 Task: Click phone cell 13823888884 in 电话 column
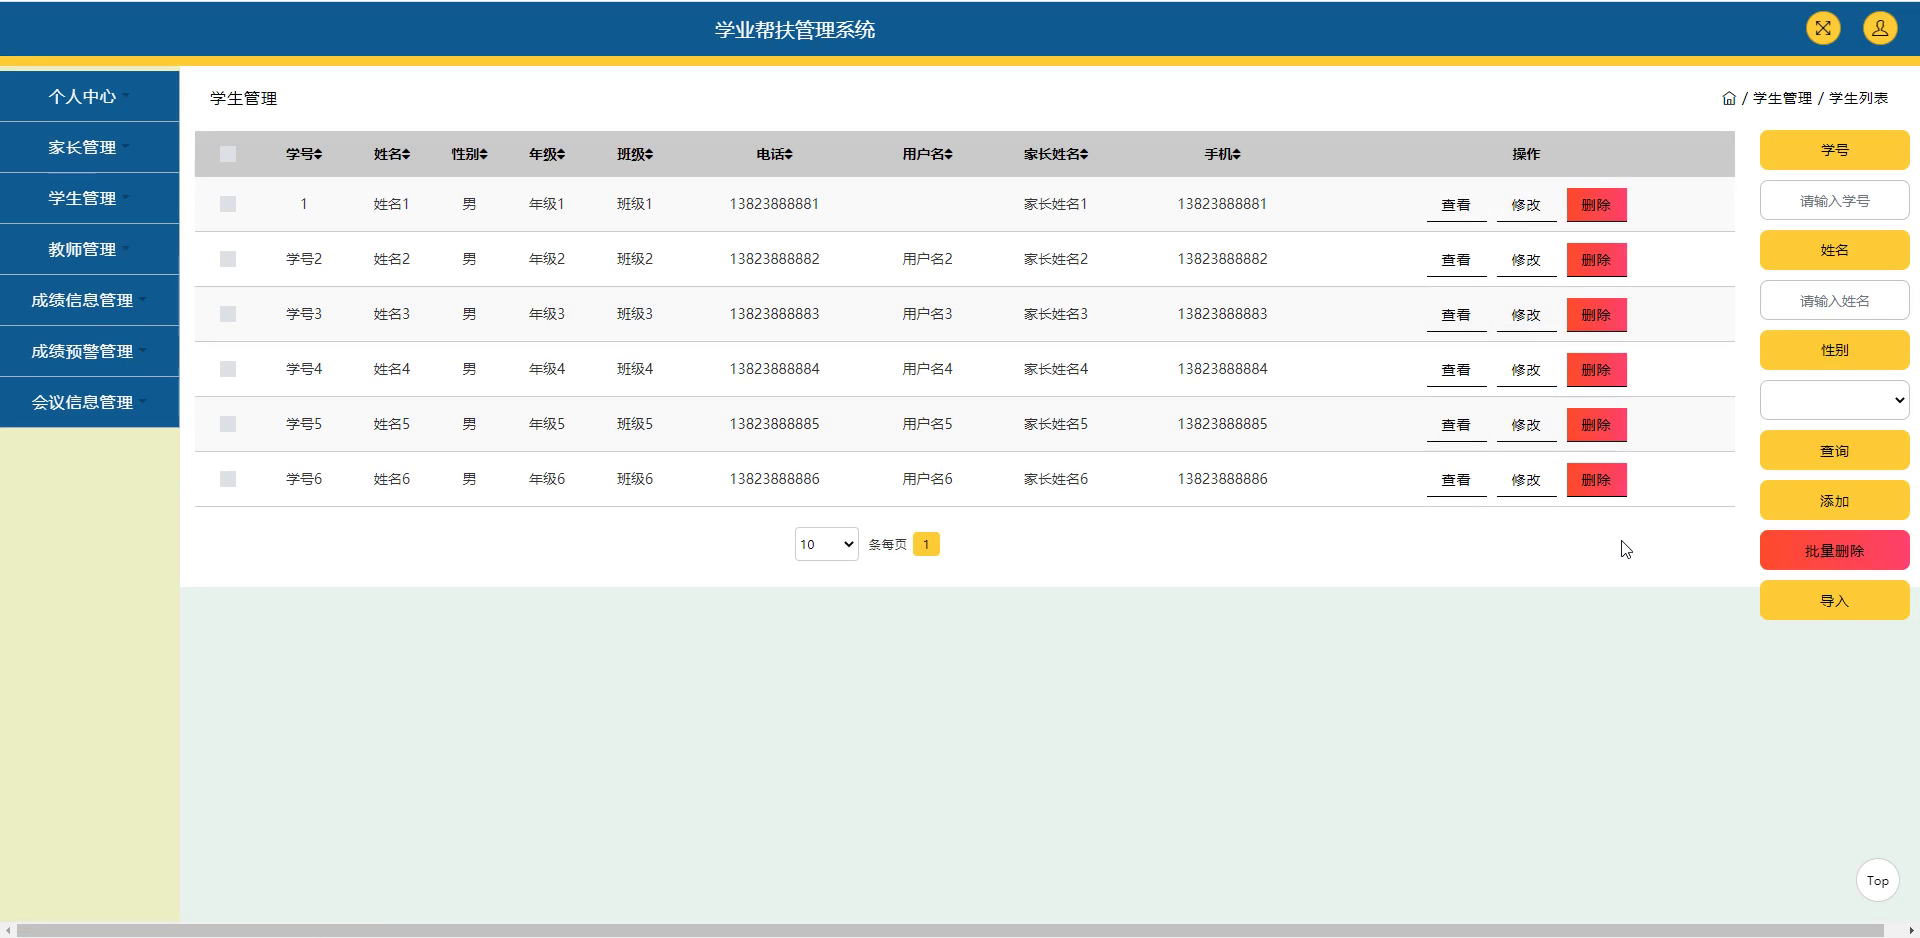774,369
